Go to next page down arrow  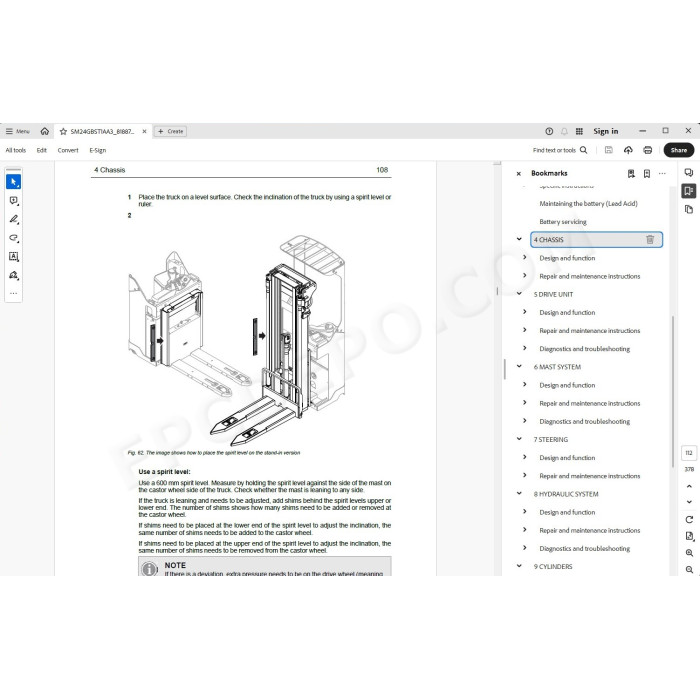click(689, 502)
